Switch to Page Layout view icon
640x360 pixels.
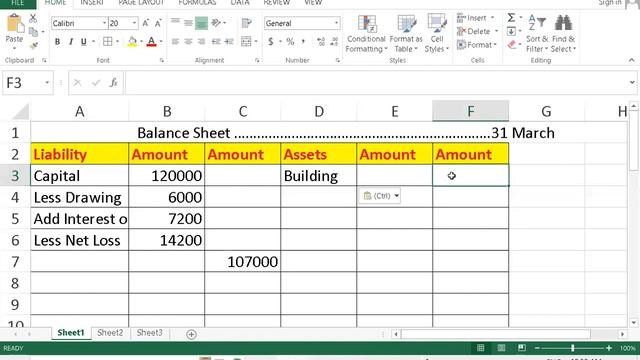click(x=501, y=348)
